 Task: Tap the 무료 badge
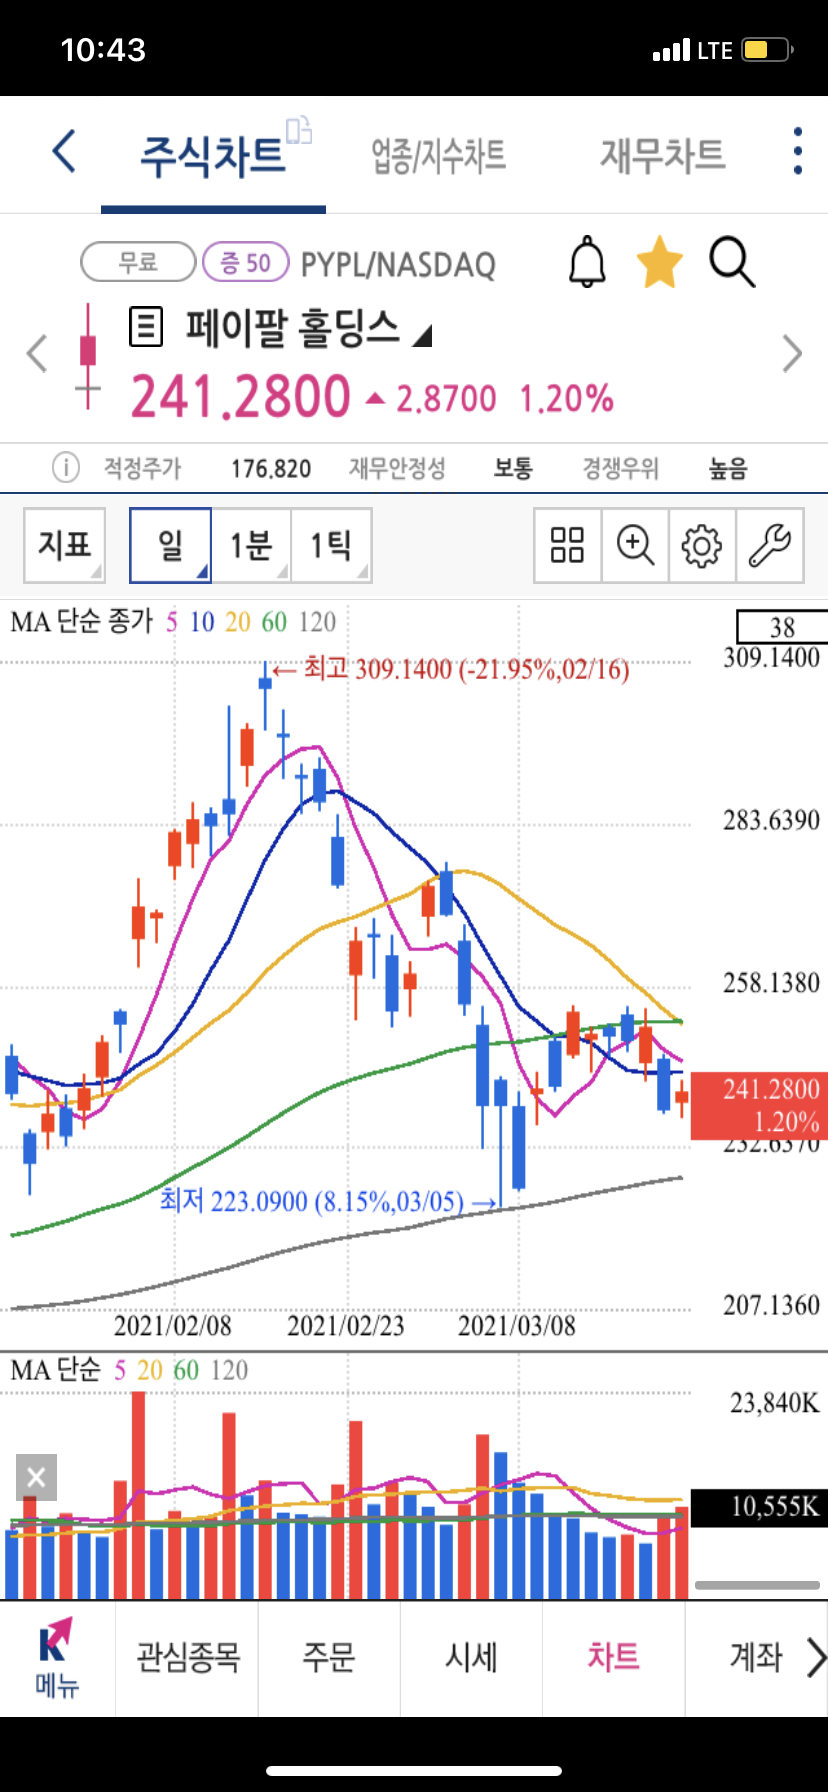click(x=138, y=262)
